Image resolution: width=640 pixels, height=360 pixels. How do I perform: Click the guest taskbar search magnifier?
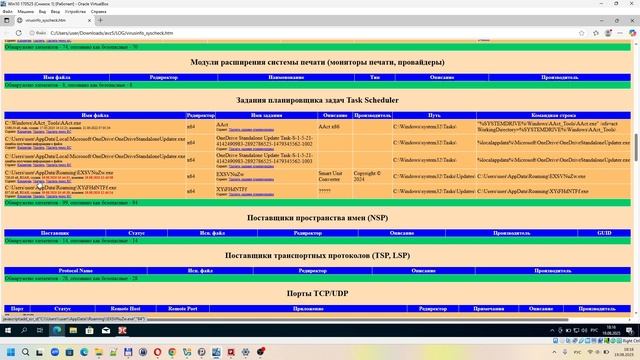pyautogui.click(x=24, y=330)
